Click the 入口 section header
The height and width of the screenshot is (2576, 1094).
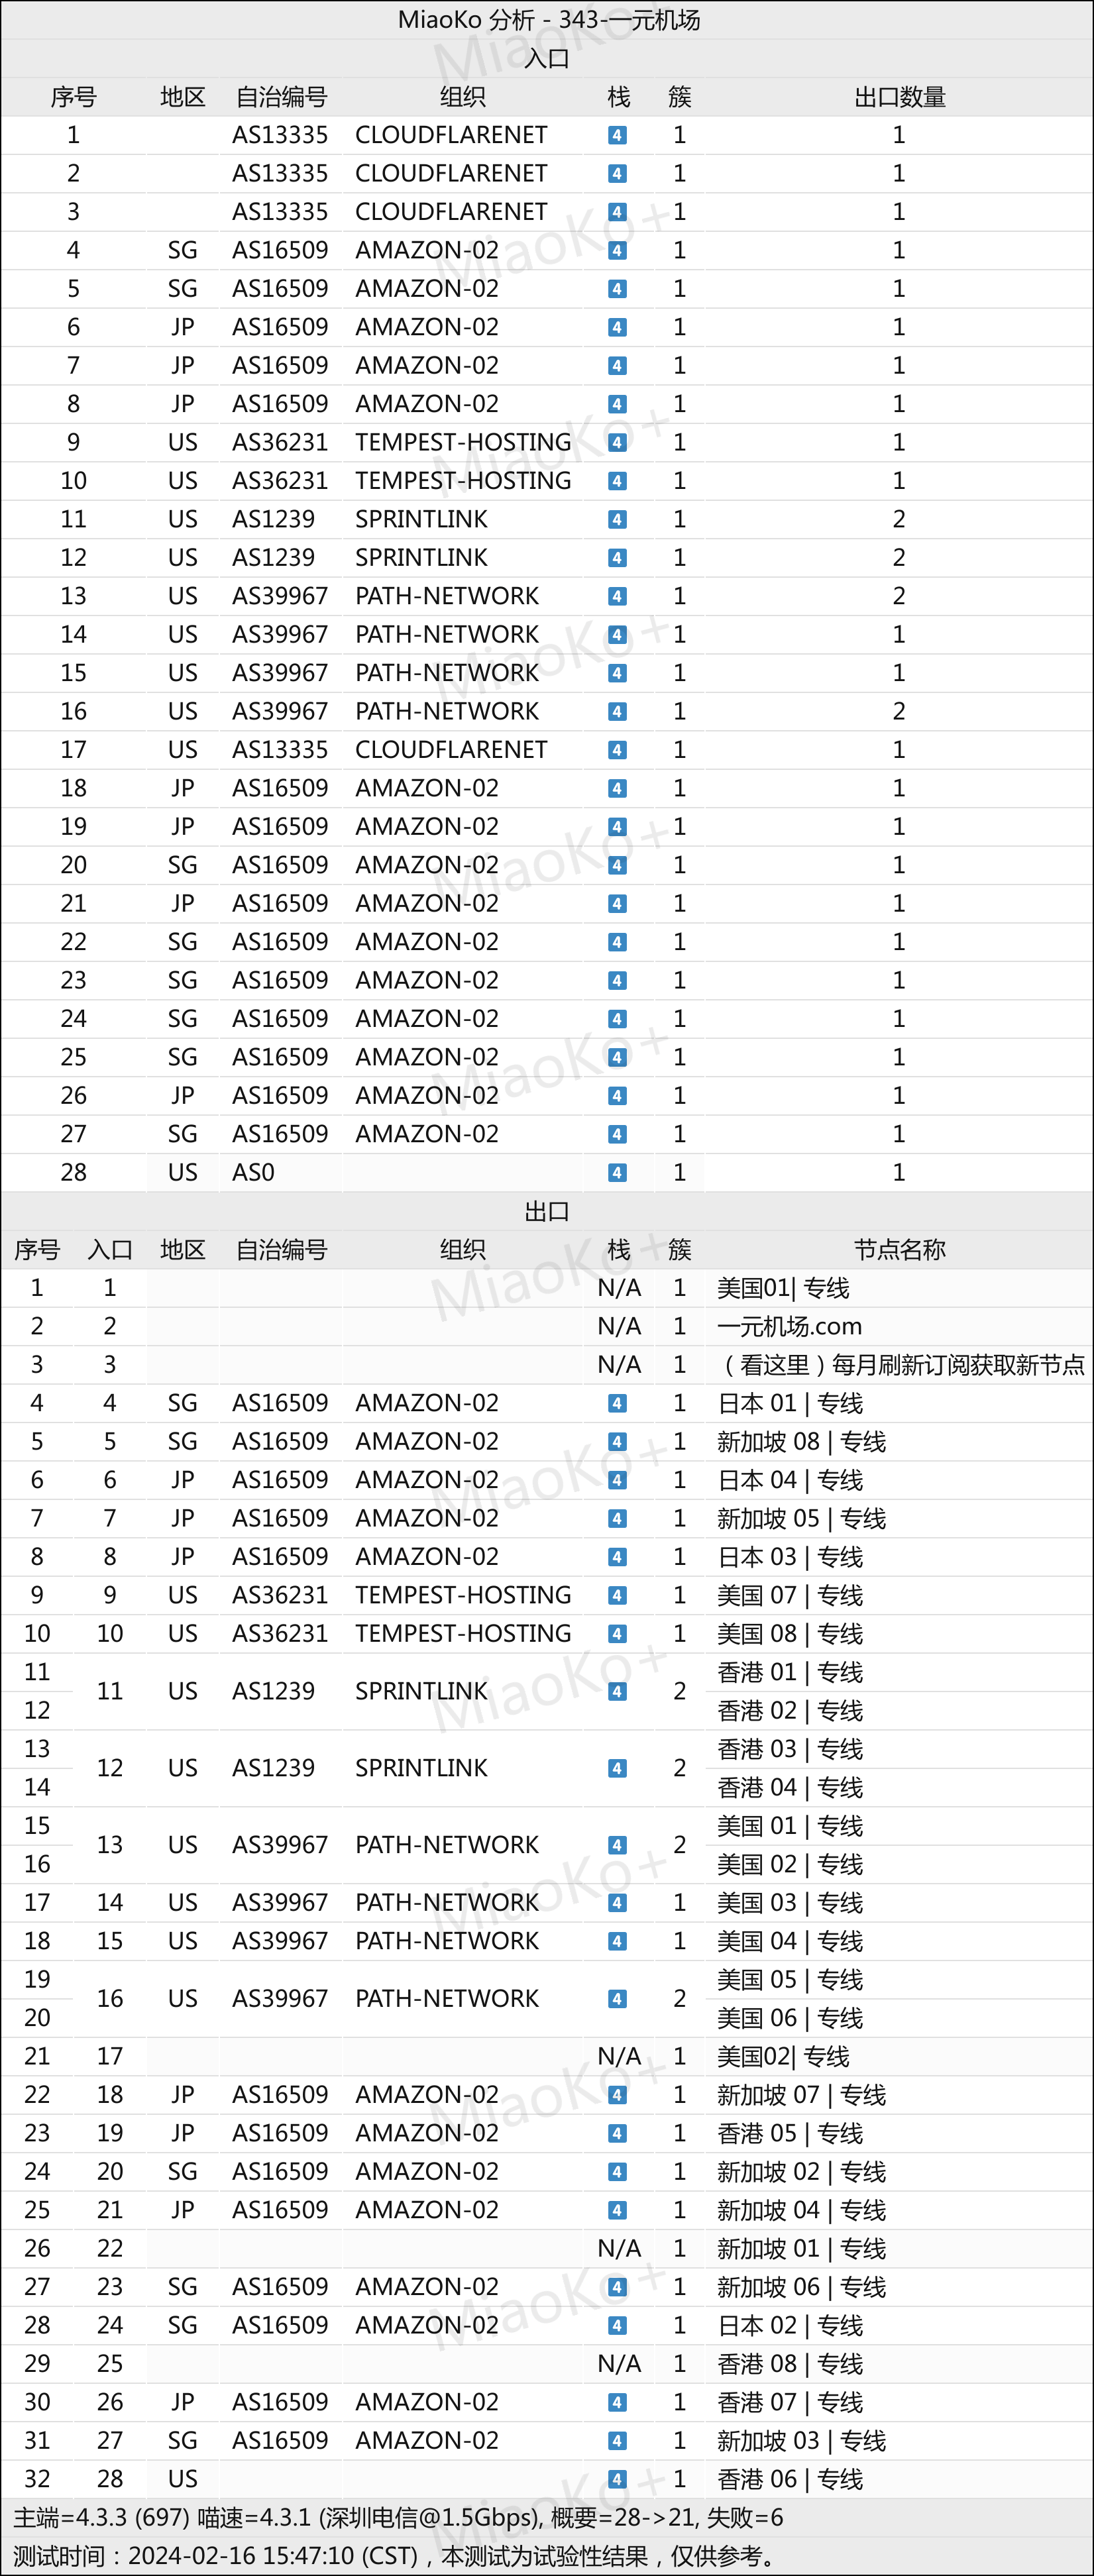pyautogui.click(x=547, y=59)
